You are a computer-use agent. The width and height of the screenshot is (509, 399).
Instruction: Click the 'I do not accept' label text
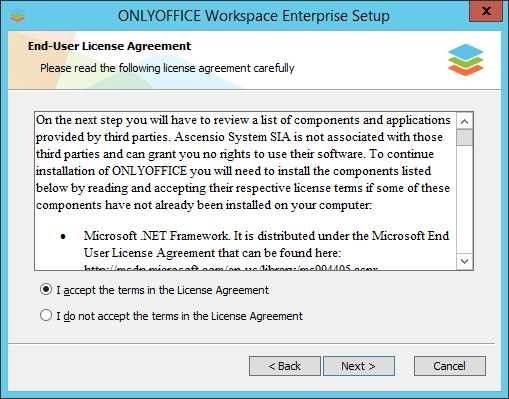(x=179, y=316)
